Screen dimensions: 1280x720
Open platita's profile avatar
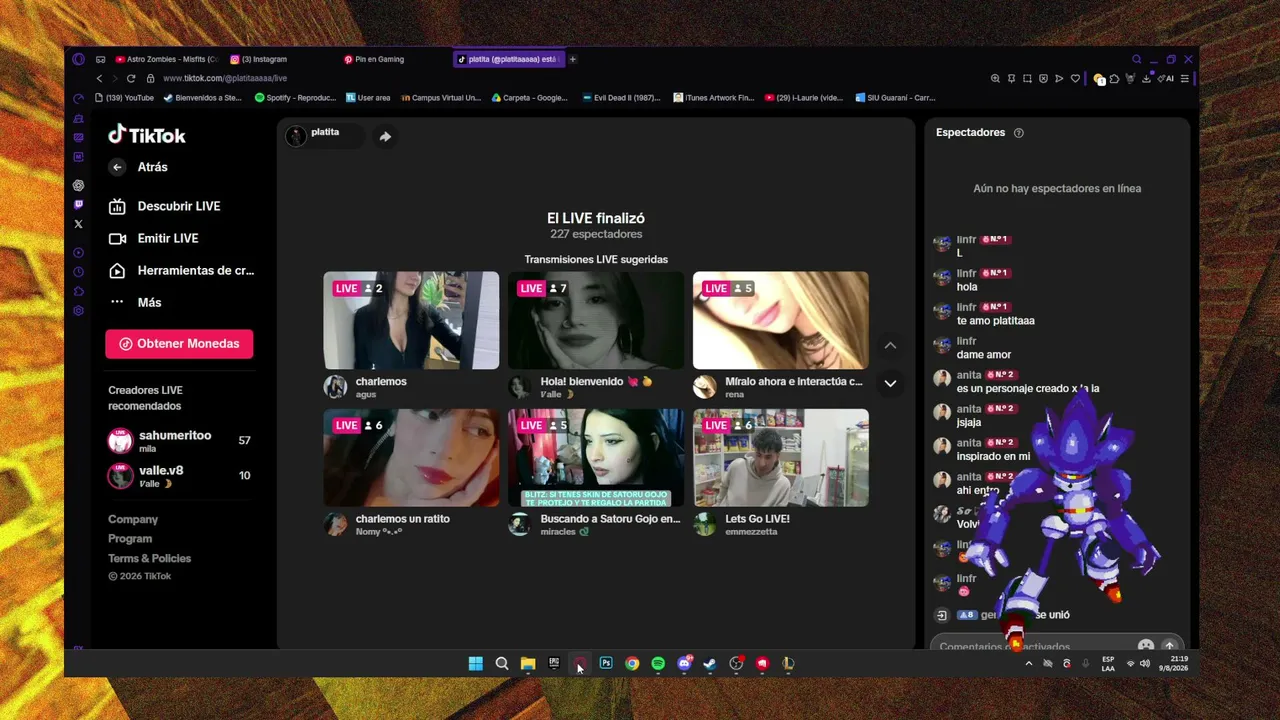296,136
